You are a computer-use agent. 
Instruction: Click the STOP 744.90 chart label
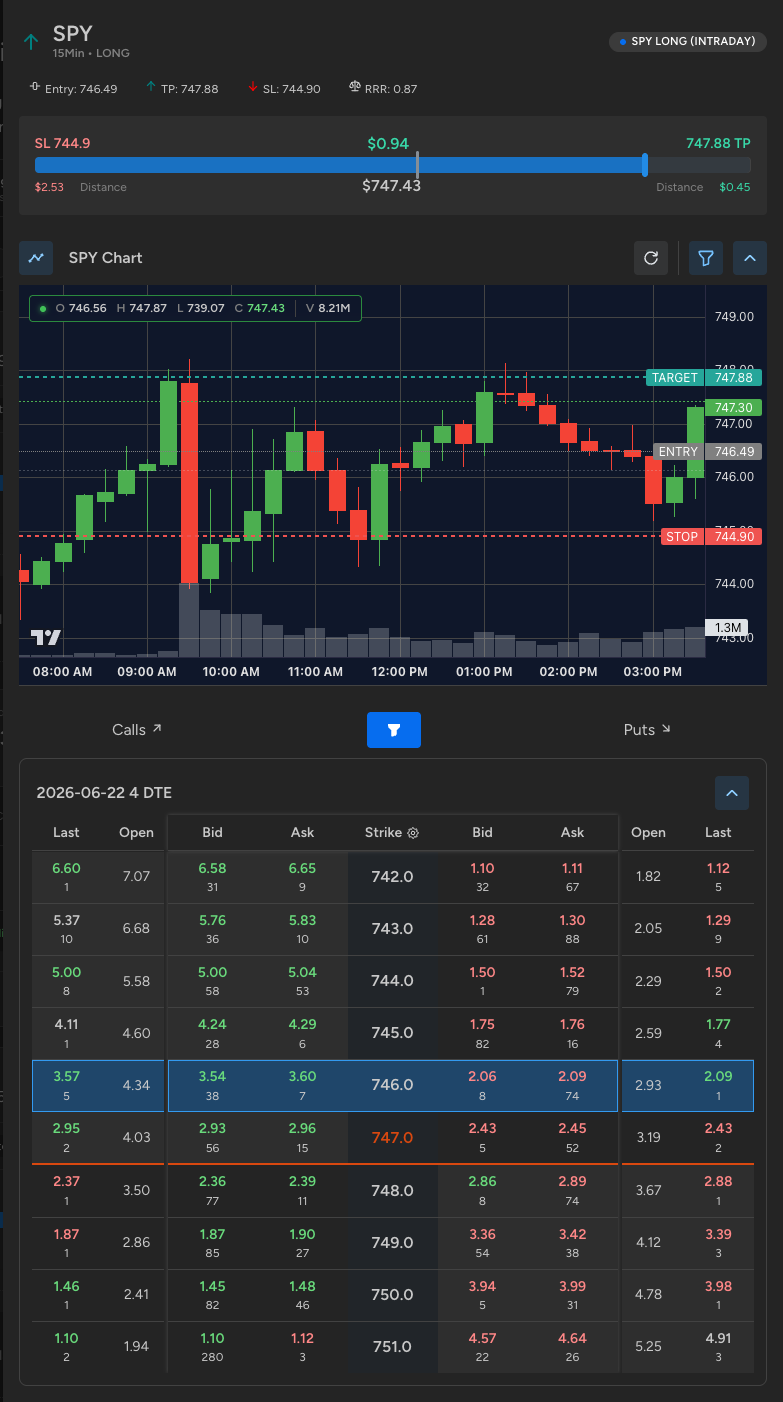click(712, 537)
